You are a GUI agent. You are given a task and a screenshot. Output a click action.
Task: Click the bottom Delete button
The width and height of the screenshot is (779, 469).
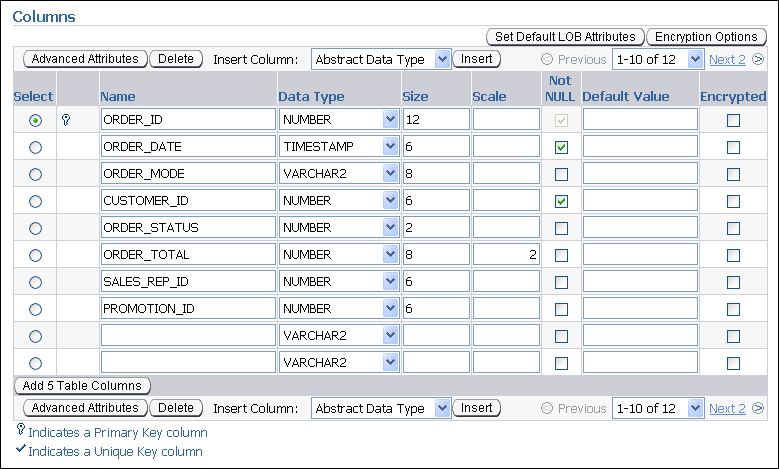(176, 408)
